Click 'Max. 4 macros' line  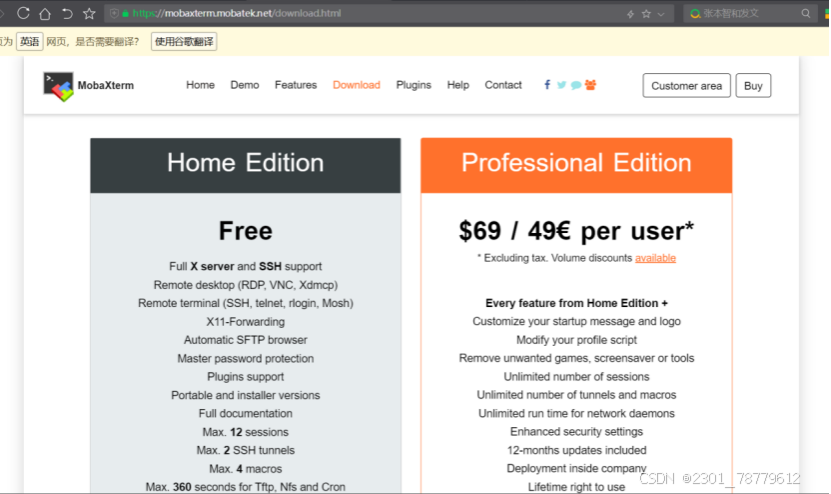(x=245, y=469)
